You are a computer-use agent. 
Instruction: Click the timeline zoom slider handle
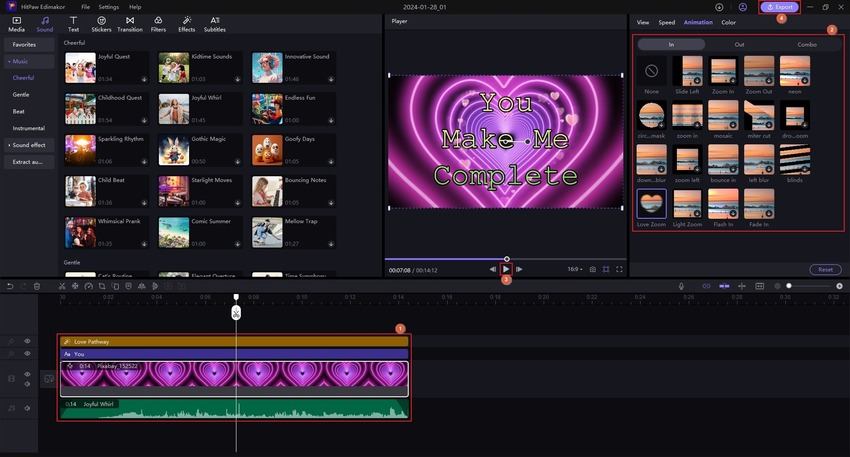pyautogui.click(x=789, y=286)
